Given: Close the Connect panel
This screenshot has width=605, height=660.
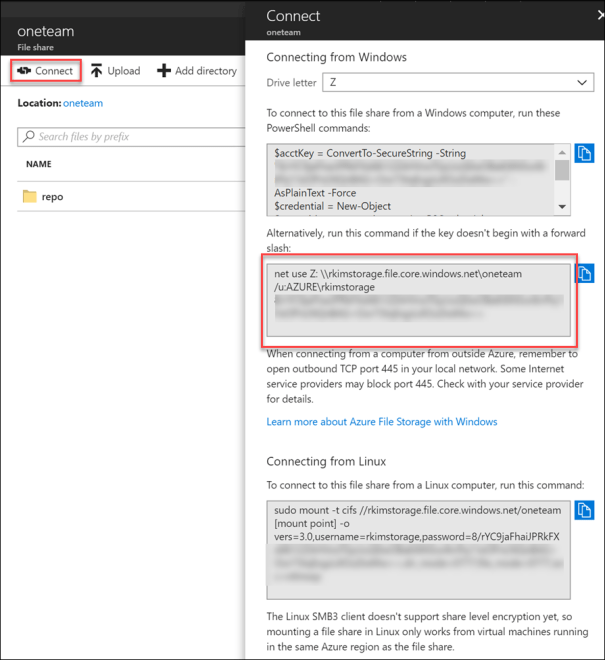Looking at the screenshot, I should coord(601,16).
